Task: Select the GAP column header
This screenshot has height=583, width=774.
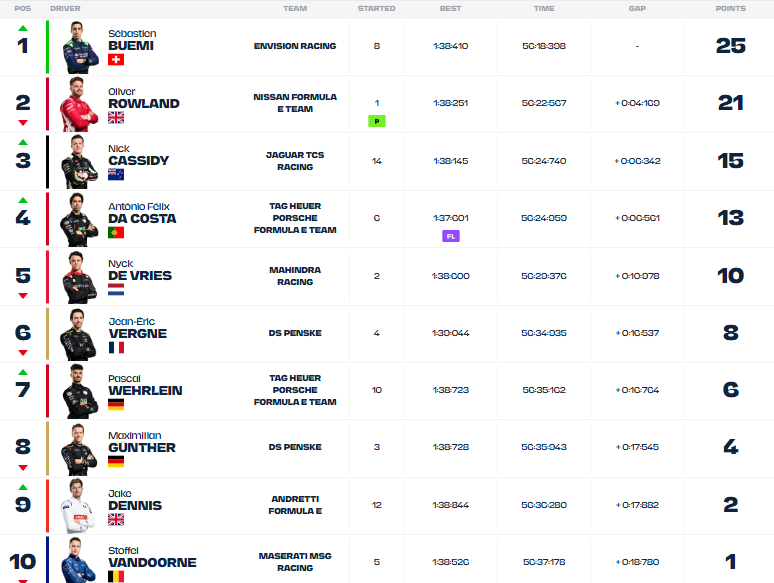Action: pyautogui.click(x=637, y=8)
